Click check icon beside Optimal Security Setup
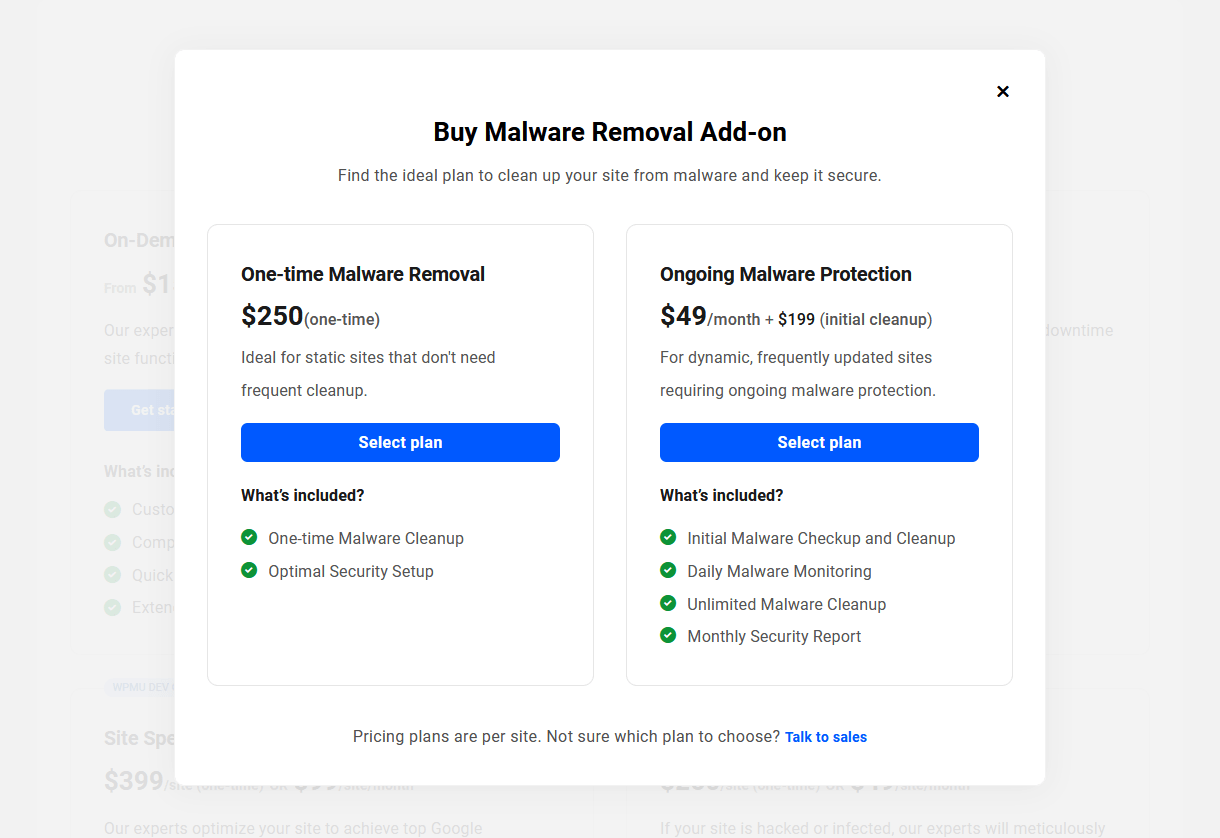This screenshot has width=1220, height=838. click(x=249, y=570)
